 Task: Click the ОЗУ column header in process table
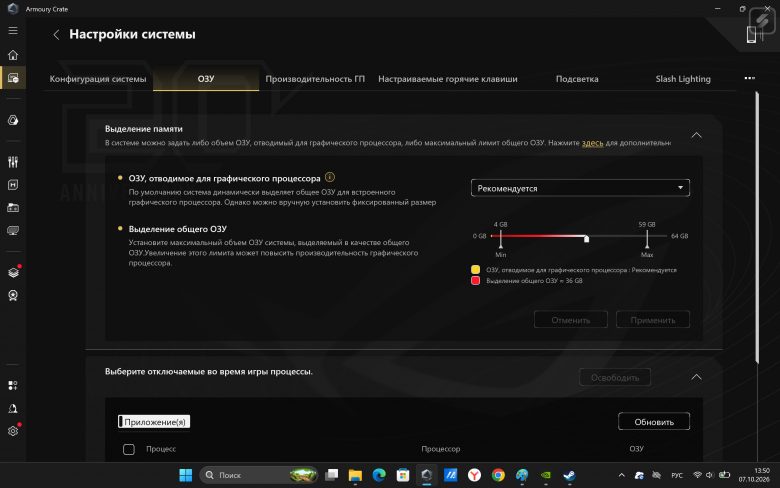636,449
